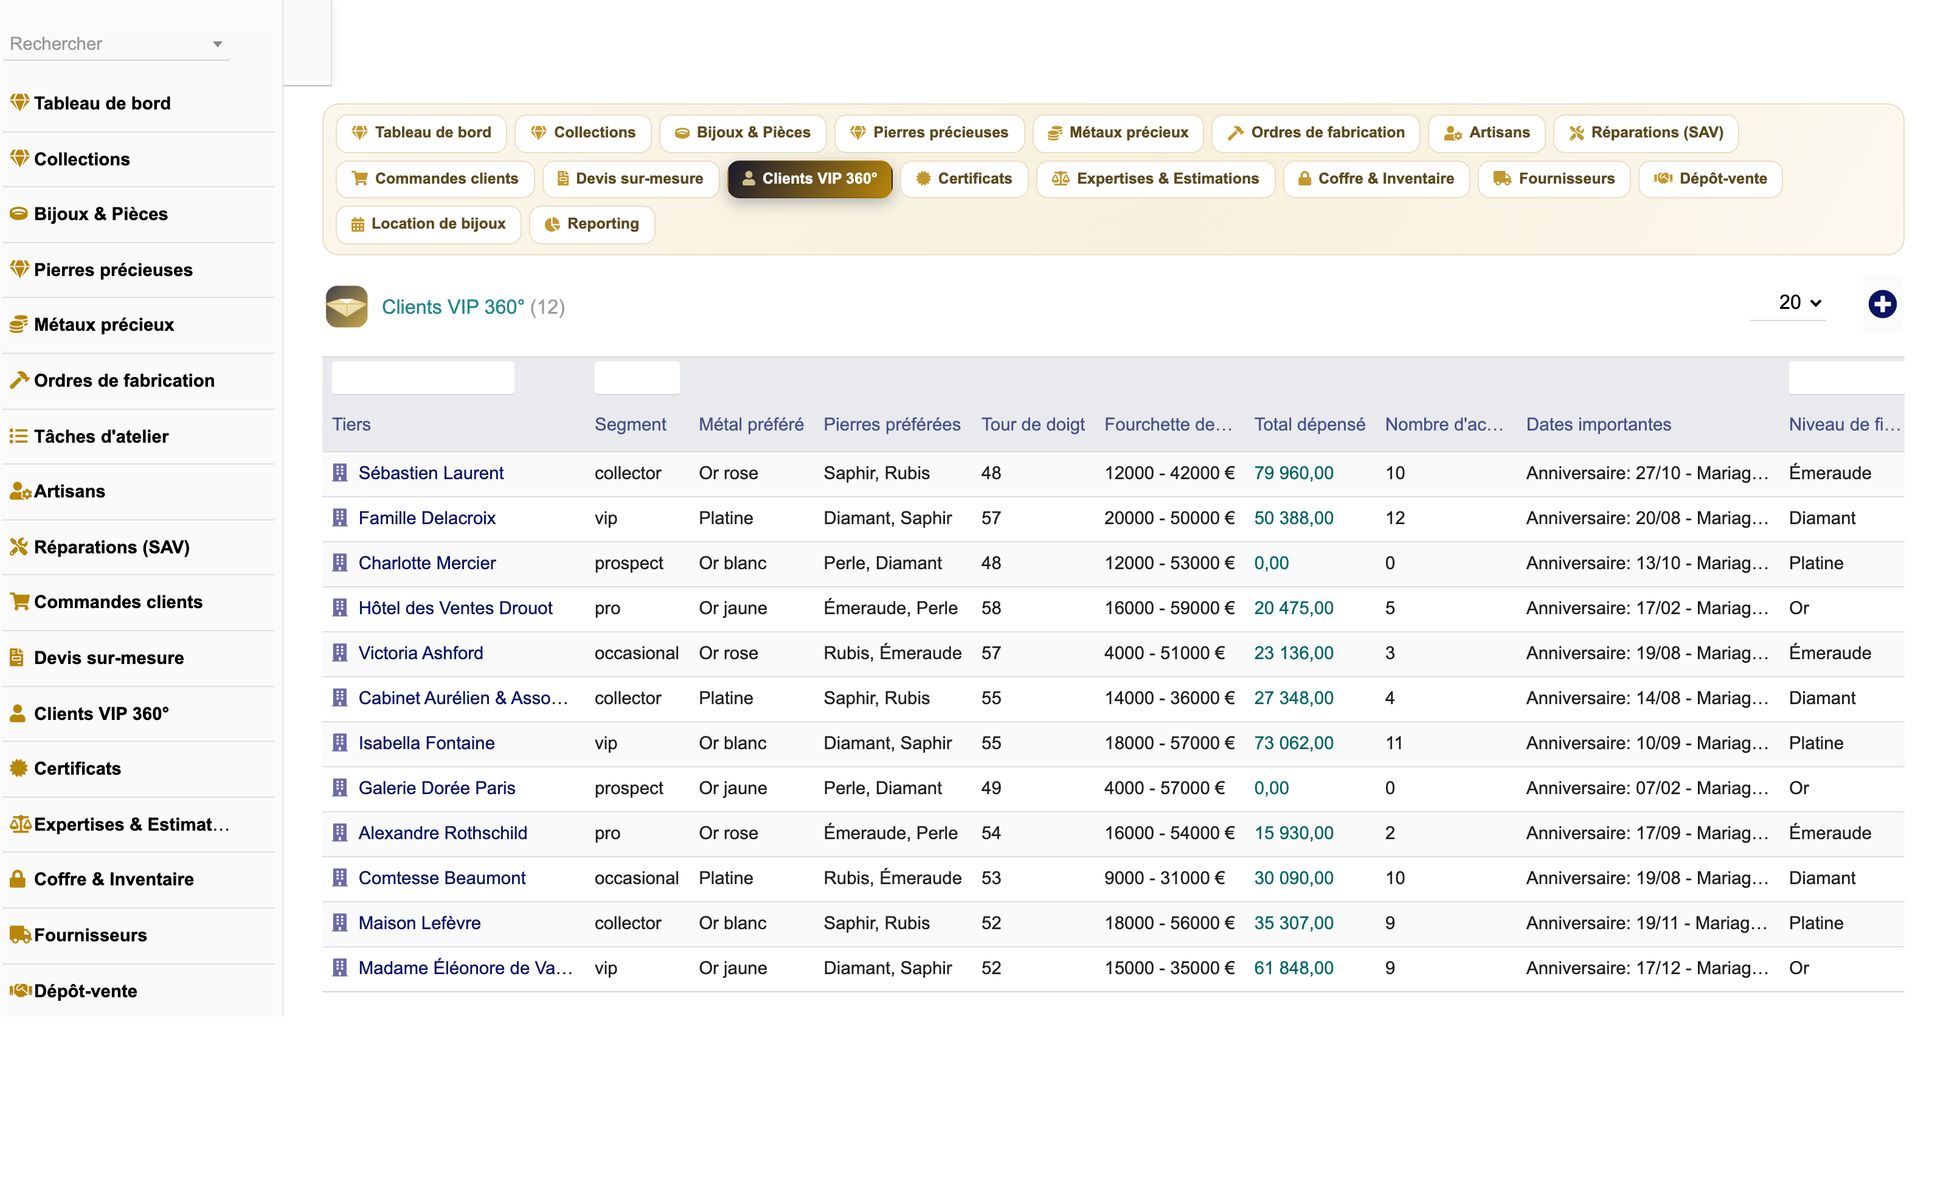Open the Reporting top tab
1946x1204 pixels.
pos(591,223)
